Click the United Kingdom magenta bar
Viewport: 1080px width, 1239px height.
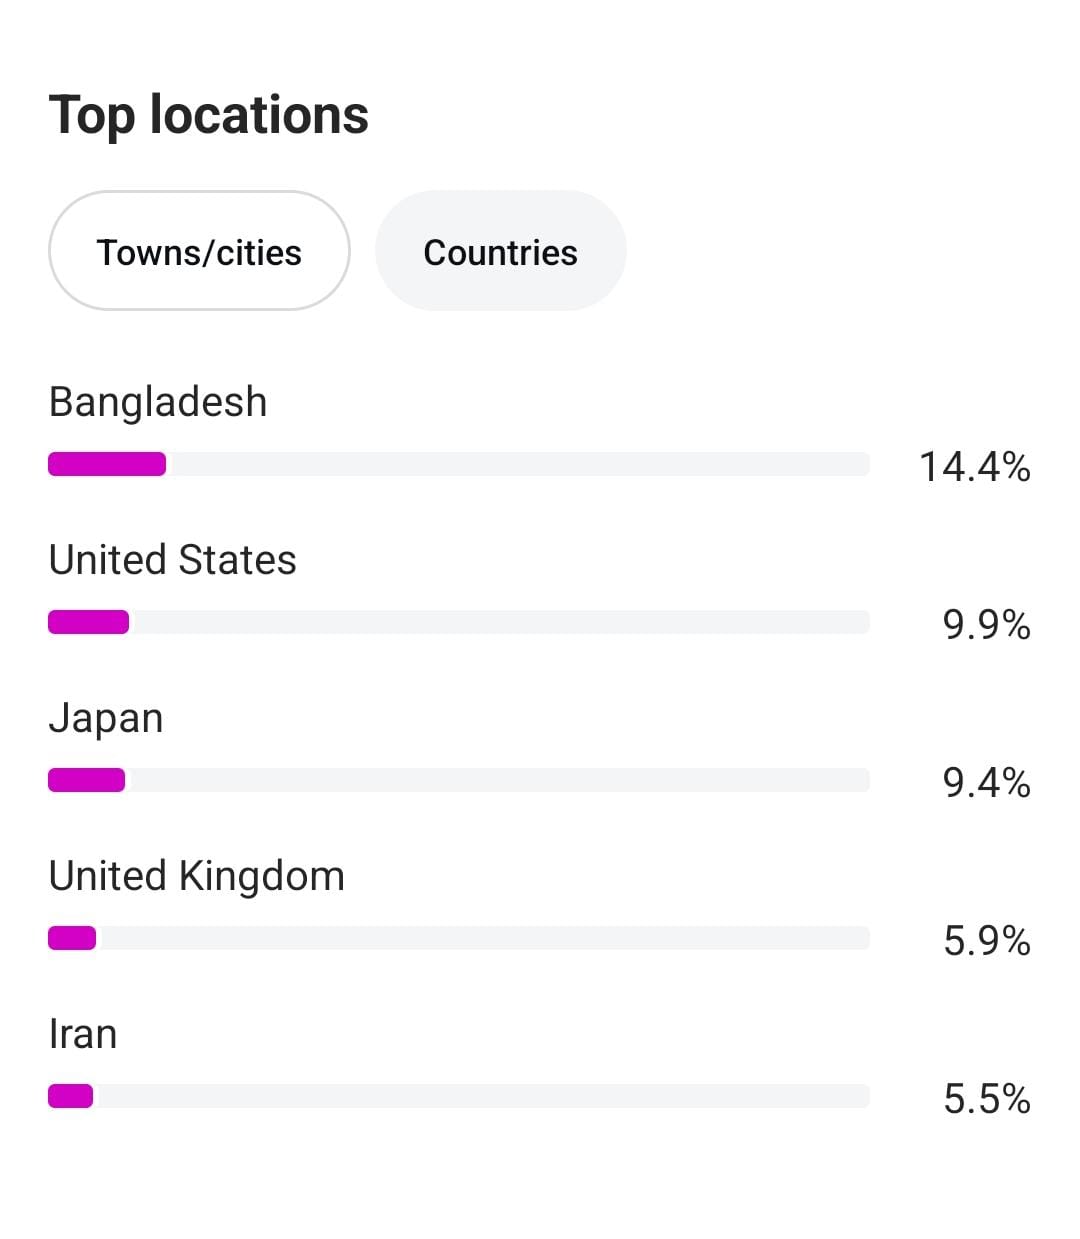(72, 938)
